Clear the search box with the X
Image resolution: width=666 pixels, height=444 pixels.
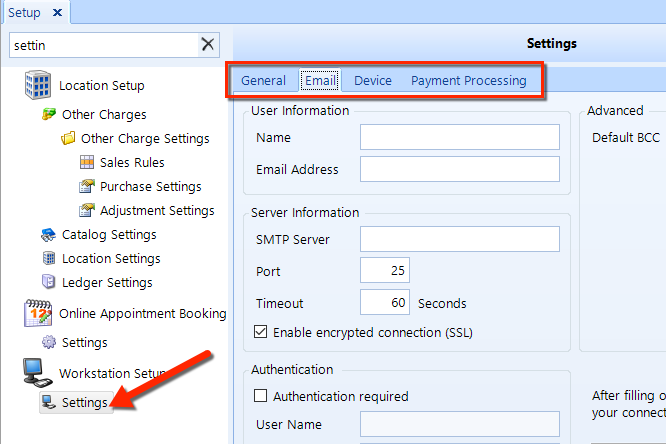click(x=208, y=44)
